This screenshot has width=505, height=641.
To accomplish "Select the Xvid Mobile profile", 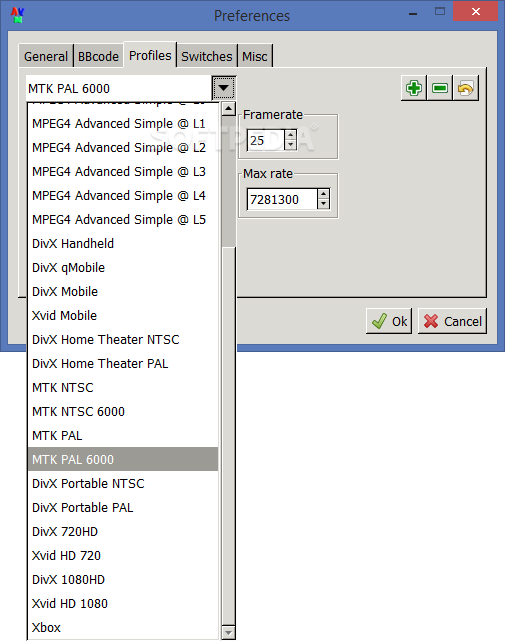I will point(123,316).
